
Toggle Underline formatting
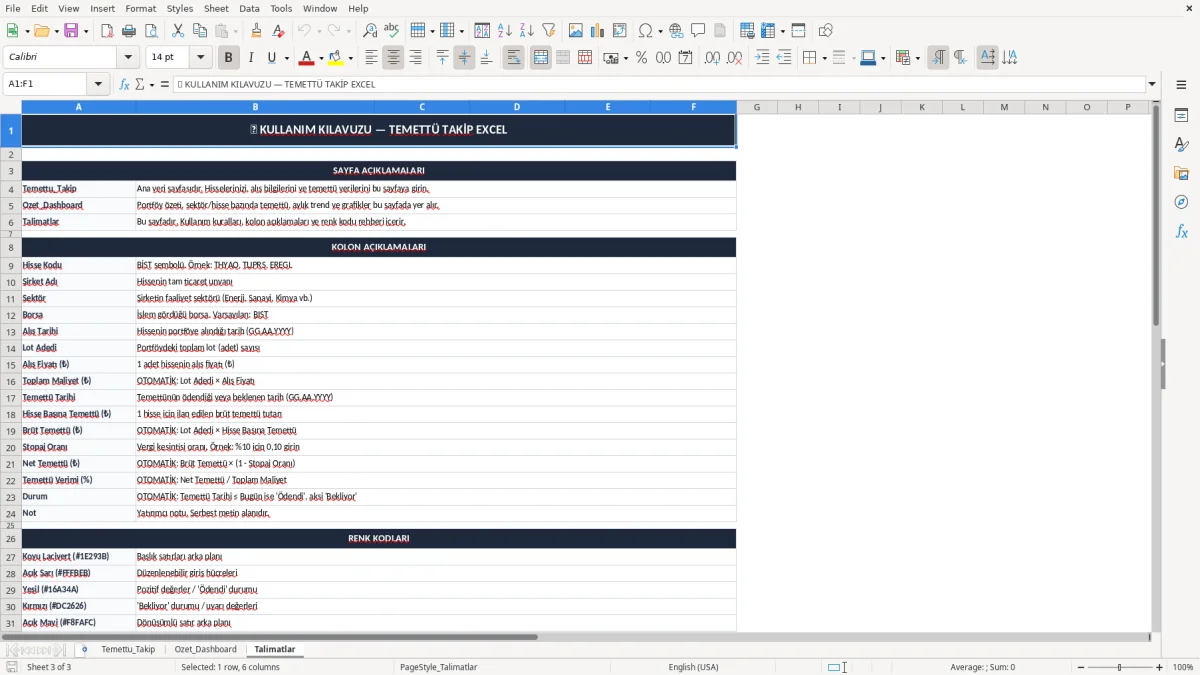(x=271, y=58)
